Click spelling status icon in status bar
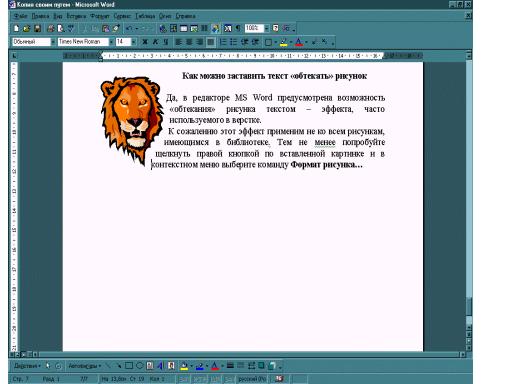 pyautogui.click(x=279, y=379)
